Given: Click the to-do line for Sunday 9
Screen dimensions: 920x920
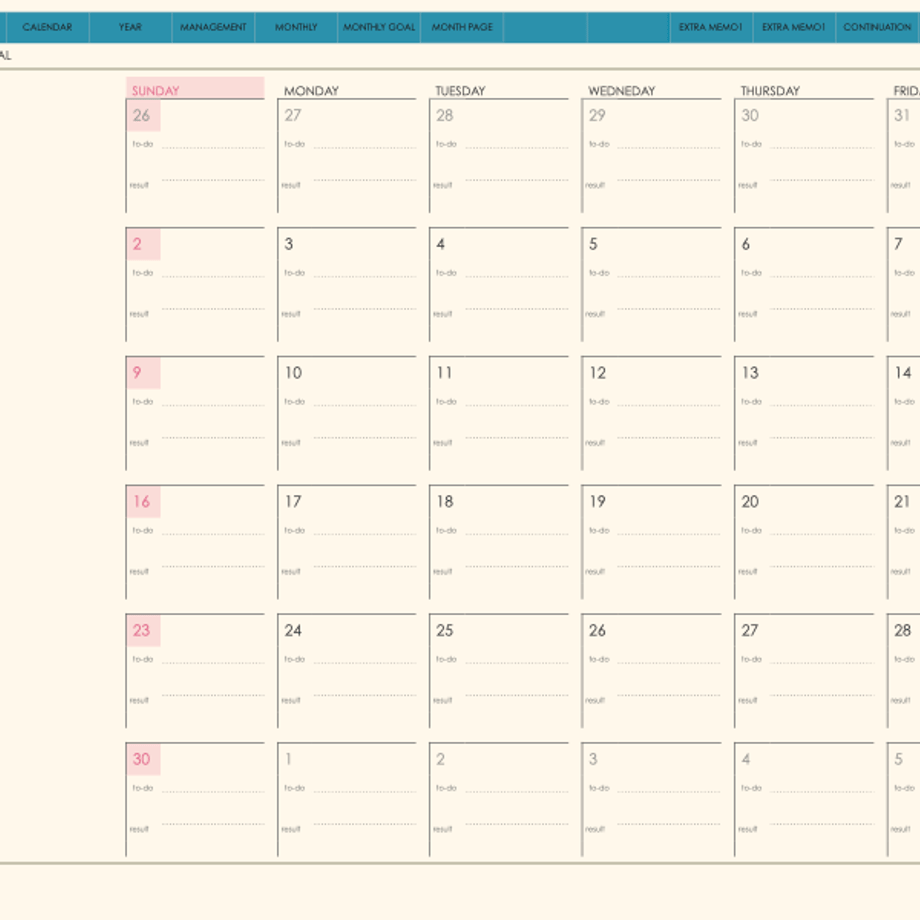Looking at the screenshot, I should [x=212, y=405].
